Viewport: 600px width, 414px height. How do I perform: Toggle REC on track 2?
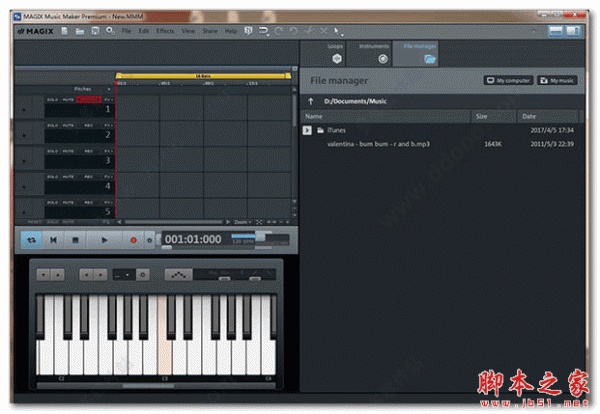pos(89,126)
